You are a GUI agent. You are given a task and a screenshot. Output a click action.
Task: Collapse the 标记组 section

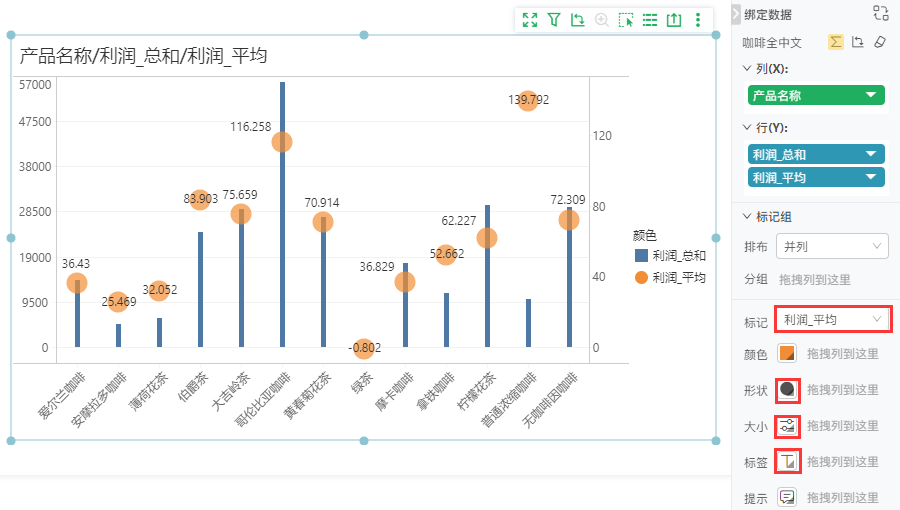coord(747,216)
